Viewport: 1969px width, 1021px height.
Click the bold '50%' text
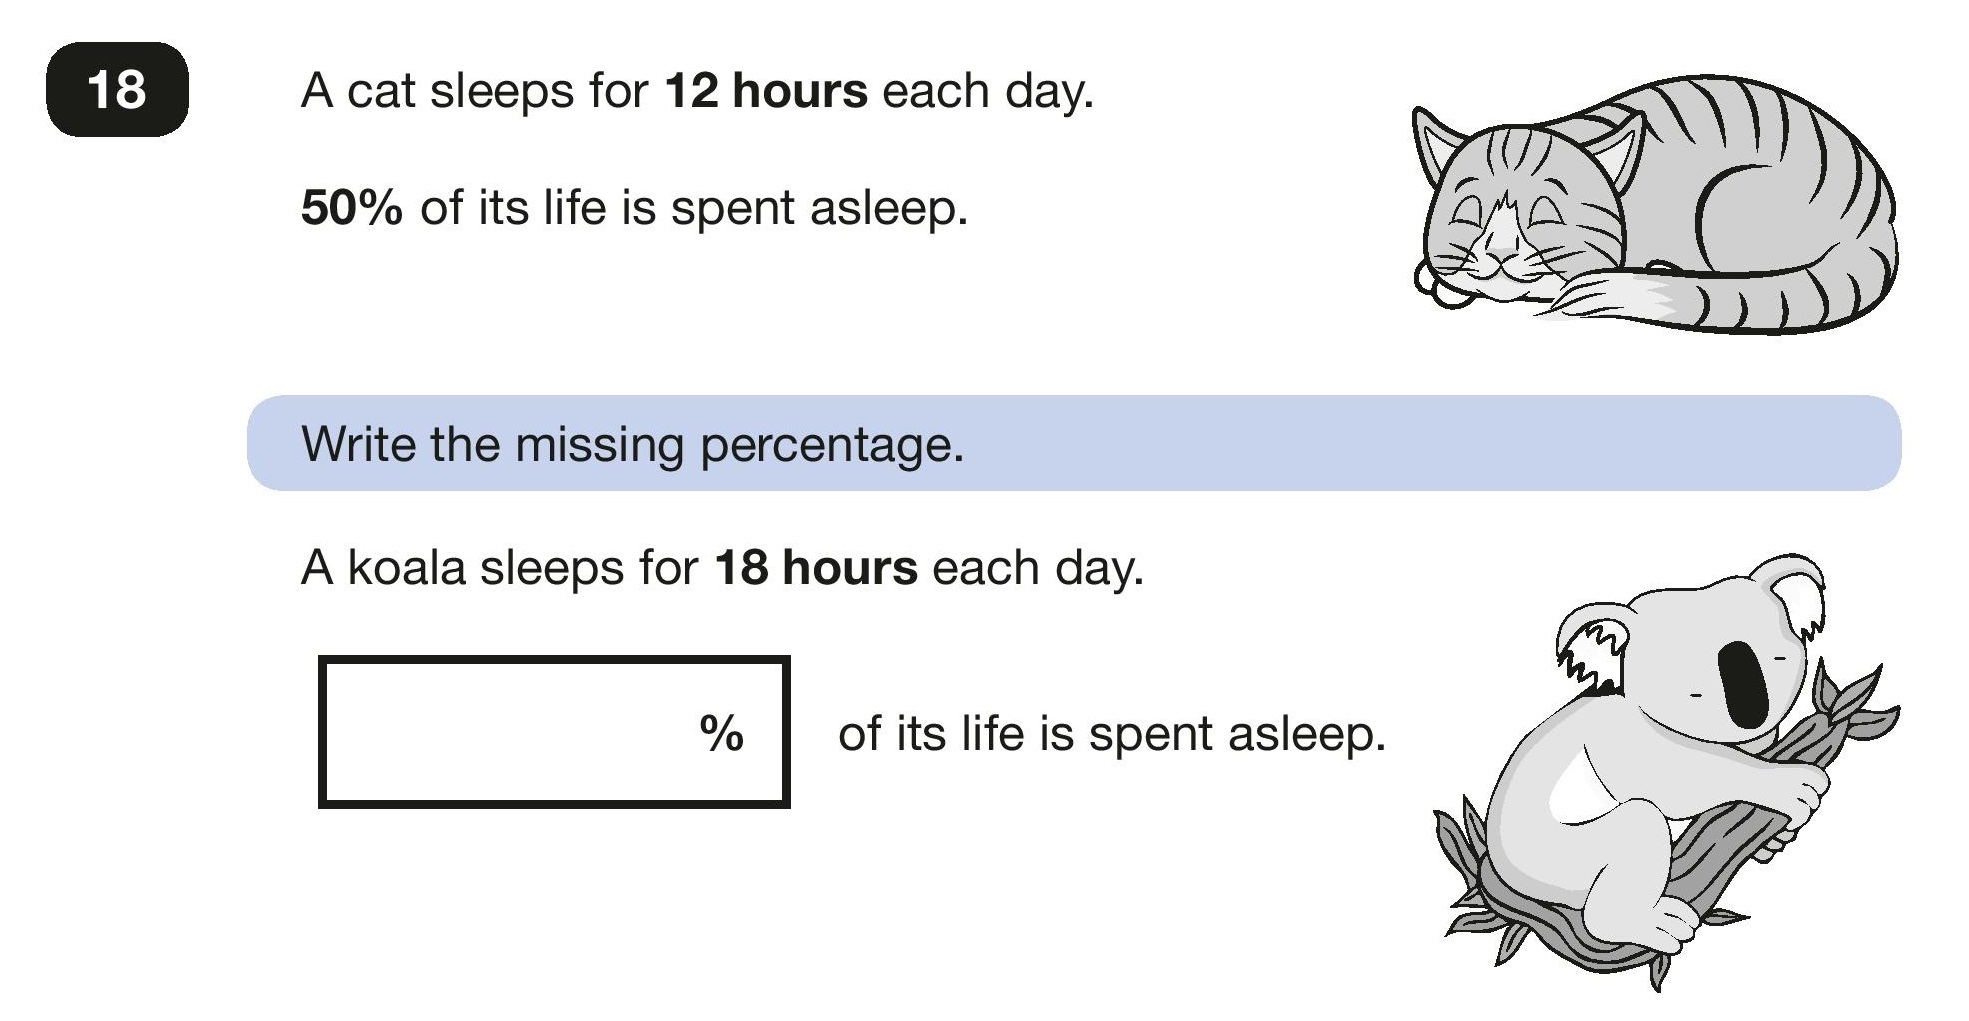(352, 208)
